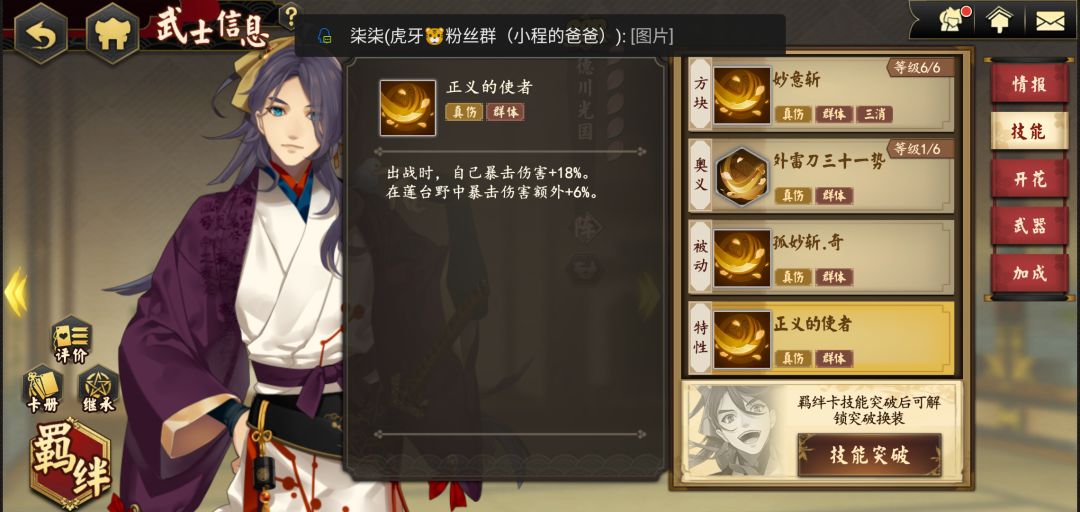Open the home castle icon
The image size is (1080, 512).
click(112, 34)
